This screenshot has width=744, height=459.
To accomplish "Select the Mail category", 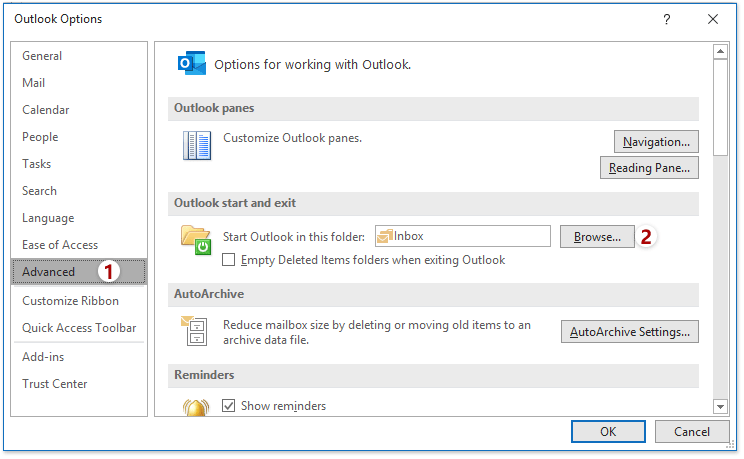I will [x=34, y=83].
